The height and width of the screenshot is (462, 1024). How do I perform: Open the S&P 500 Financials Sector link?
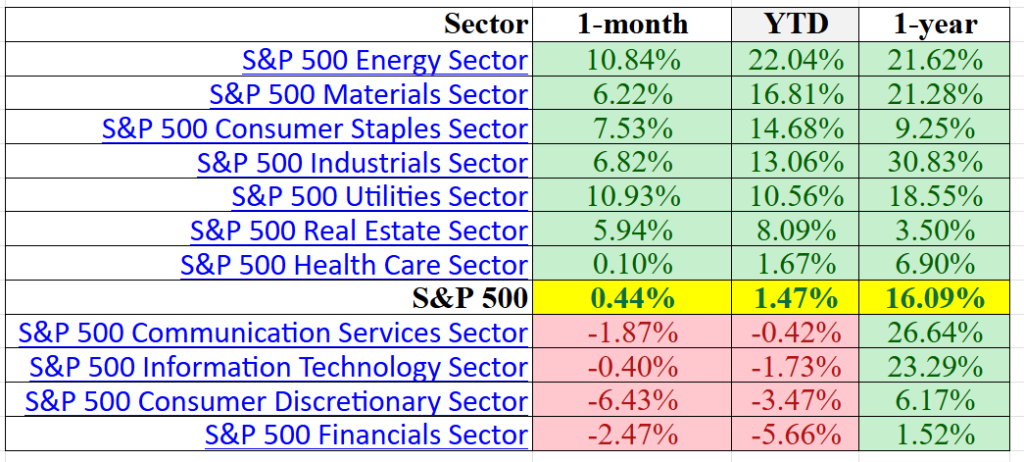tap(366, 435)
